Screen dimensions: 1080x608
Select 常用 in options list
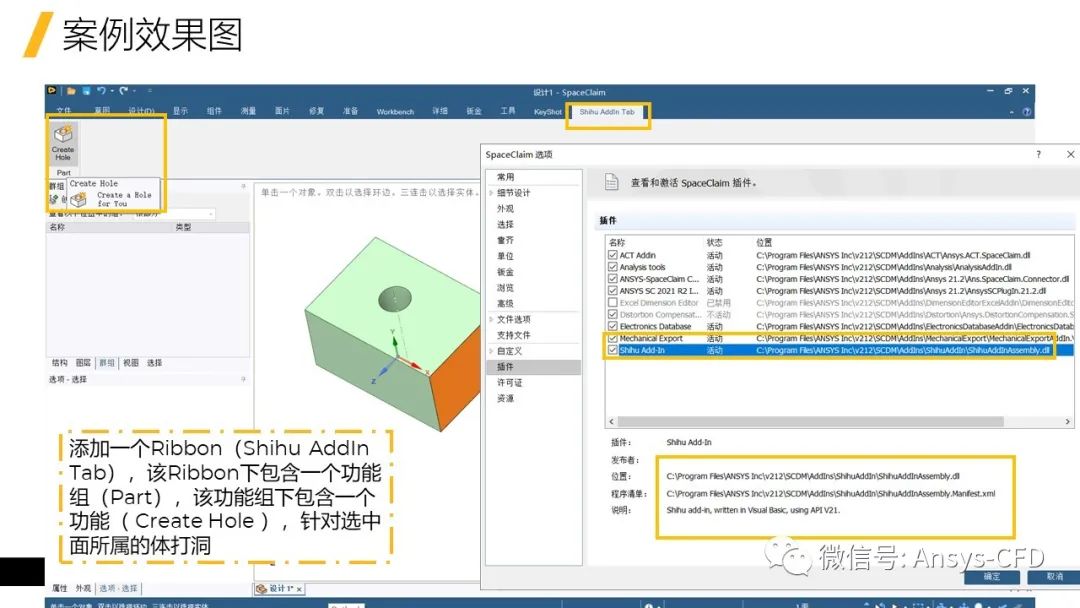point(506,177)
